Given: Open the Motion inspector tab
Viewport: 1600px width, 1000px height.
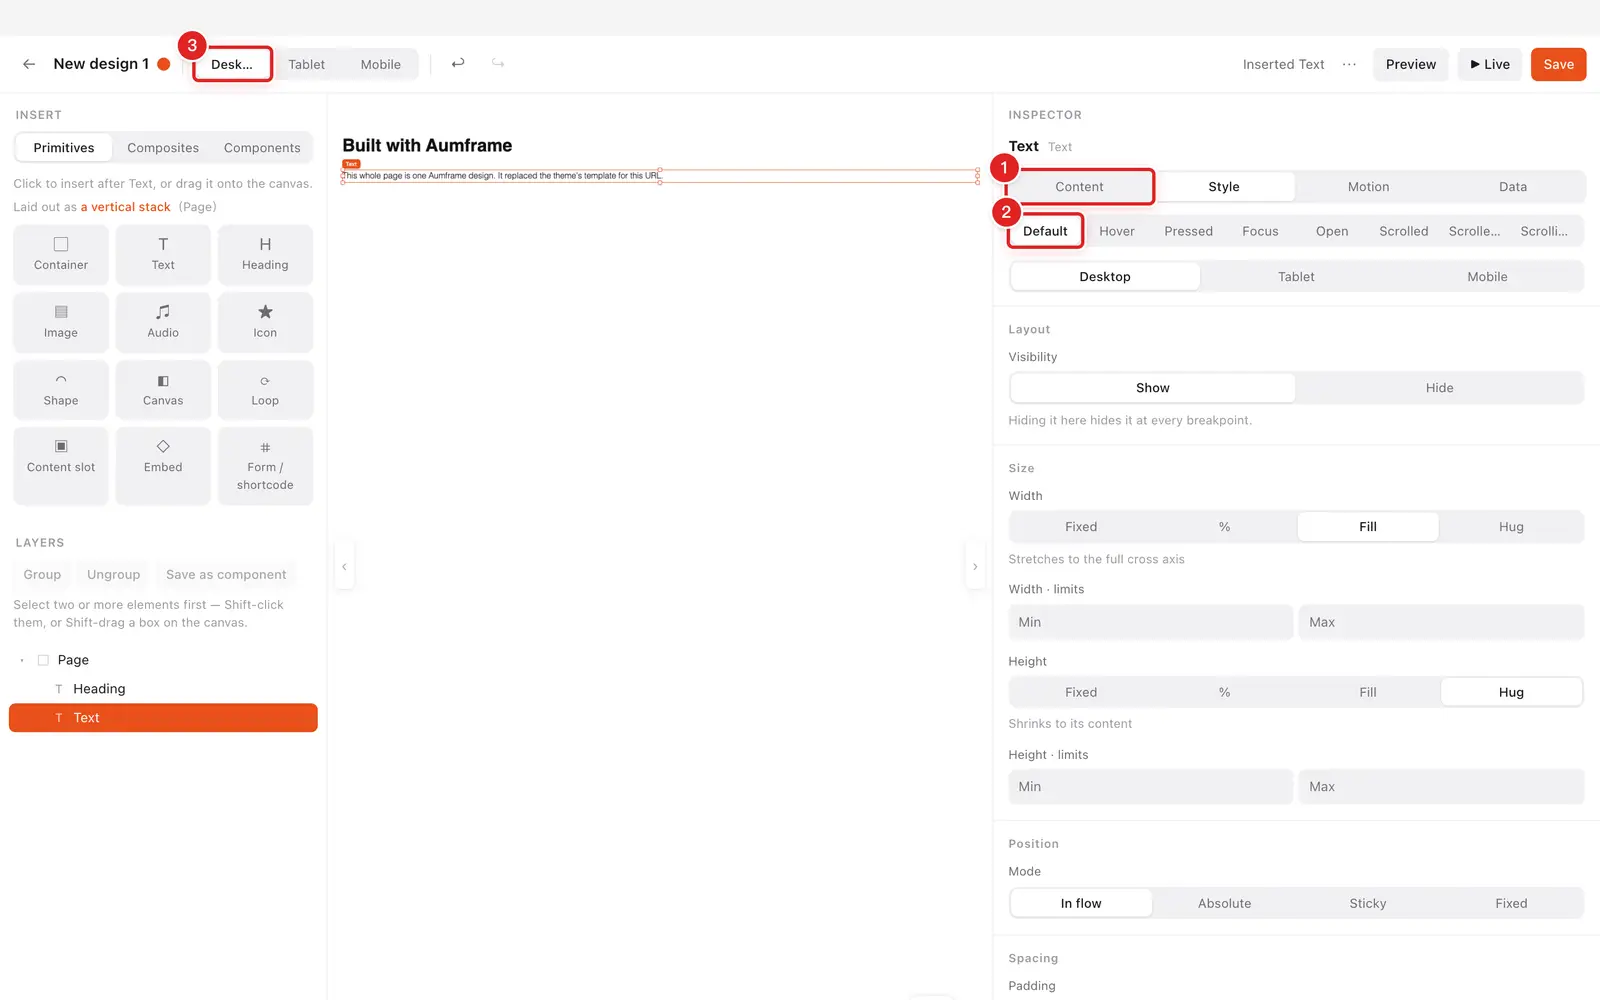Looking at the screenshot, I should [x=1368, y=187].
